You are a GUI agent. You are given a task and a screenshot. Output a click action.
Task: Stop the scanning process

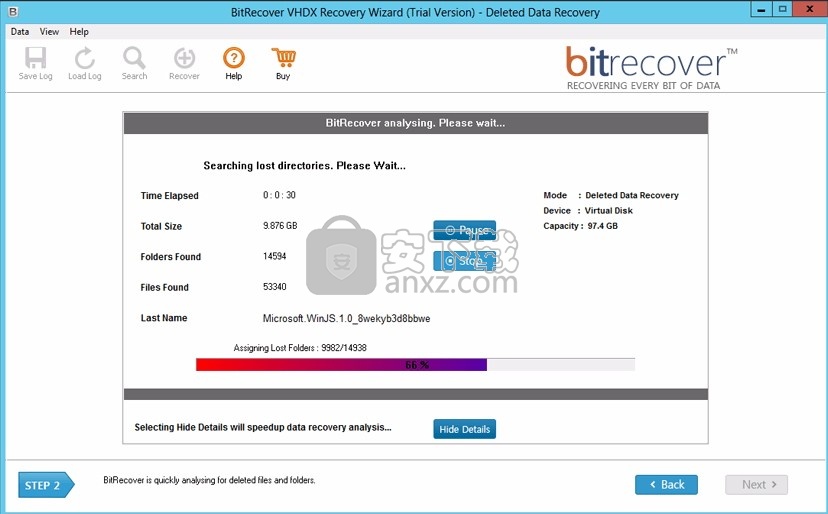[465, 261]
